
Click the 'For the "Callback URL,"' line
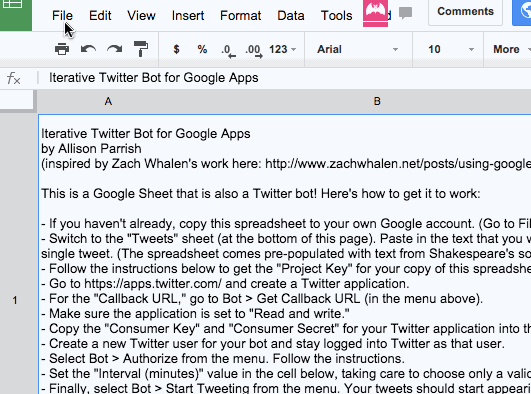[262, 299]
